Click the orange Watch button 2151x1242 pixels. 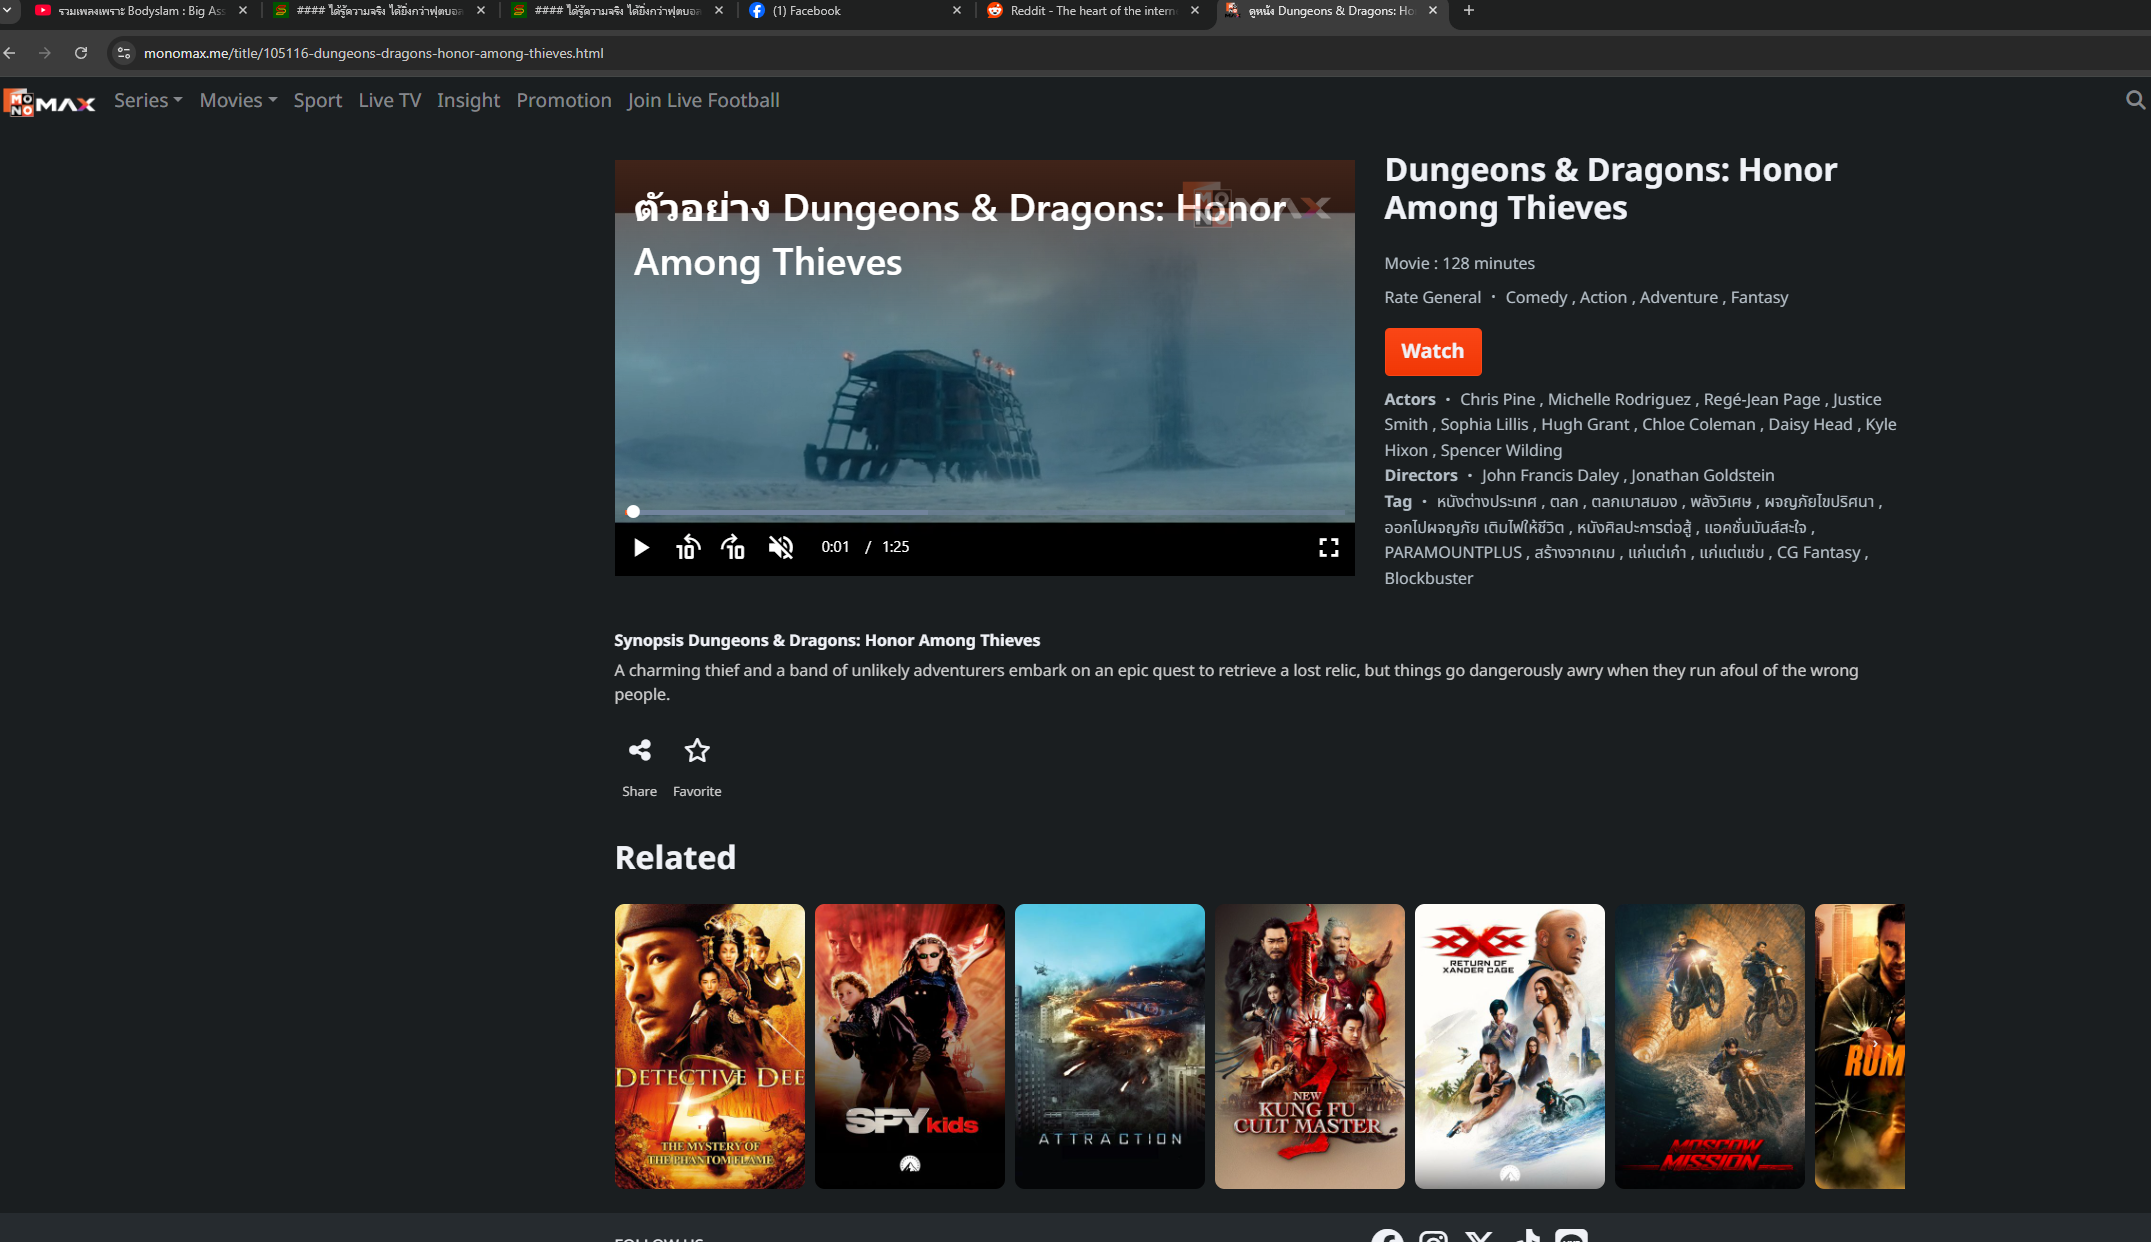[1432, 351]
